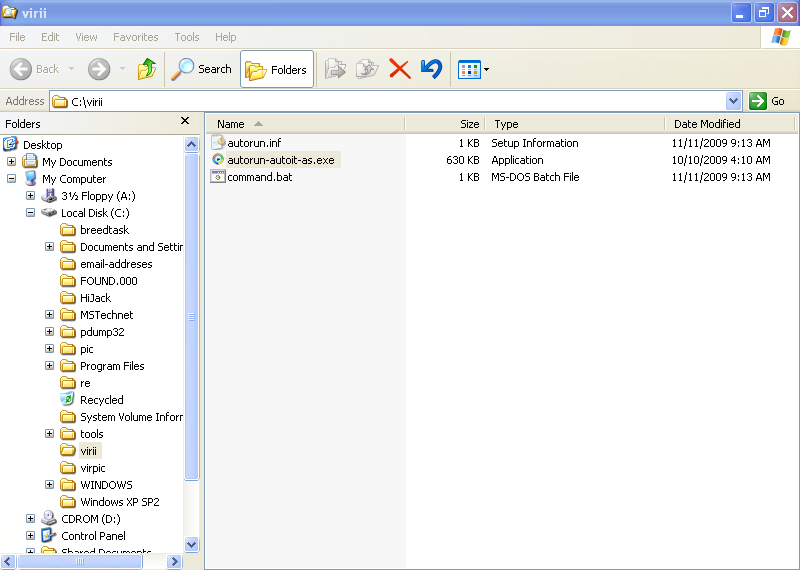
Task: Select the Desktop icon in tree
Action: point(11,144)
